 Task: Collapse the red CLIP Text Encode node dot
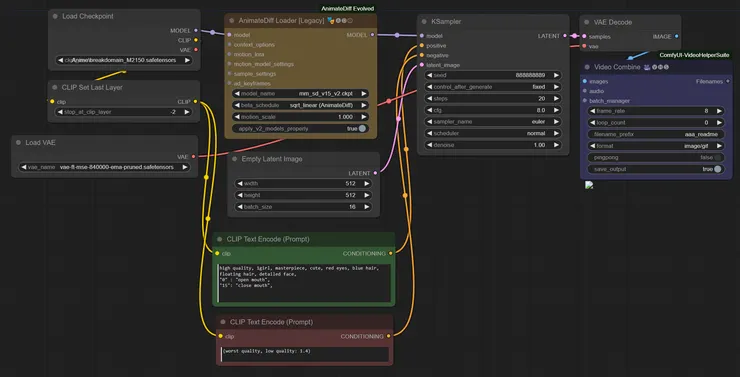click(x=223, y=322)
